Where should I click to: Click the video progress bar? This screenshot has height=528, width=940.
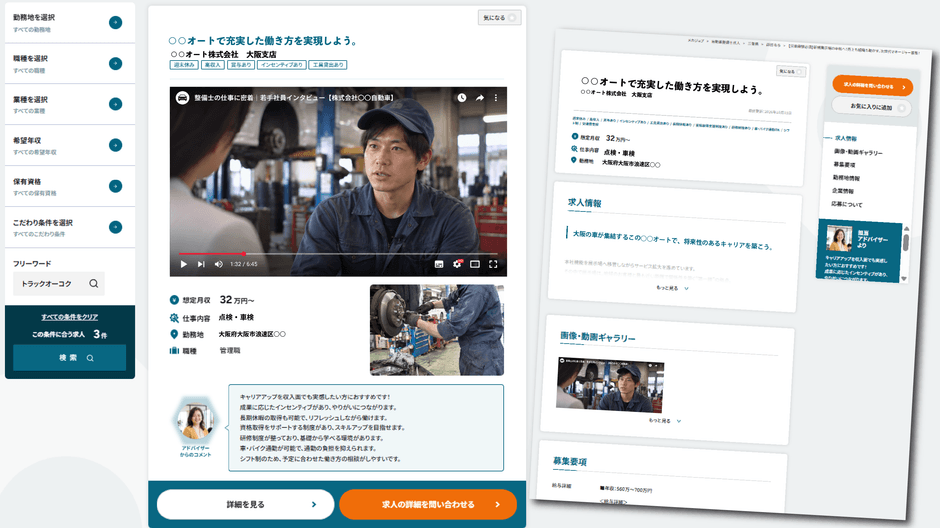(x=338, y=254)
